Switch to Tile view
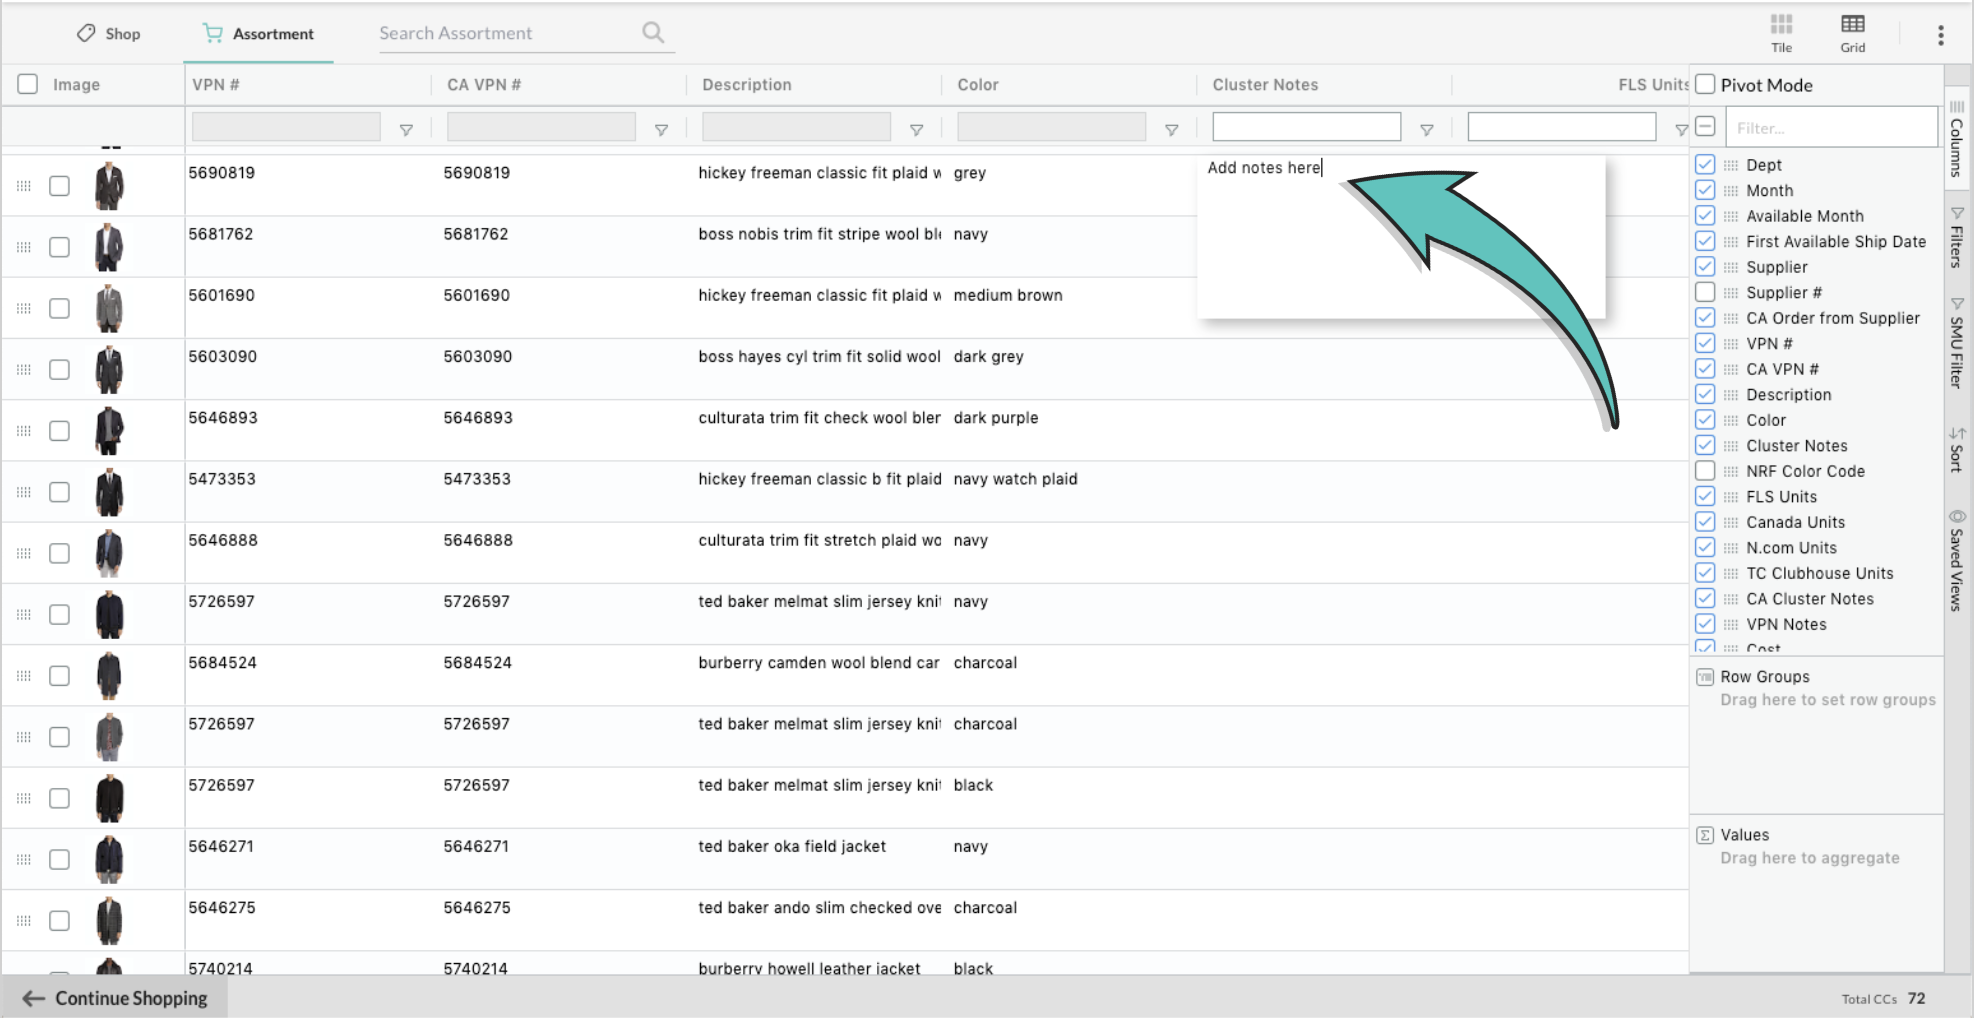Viewport: 1974px width, 1018px height. 1781,32
